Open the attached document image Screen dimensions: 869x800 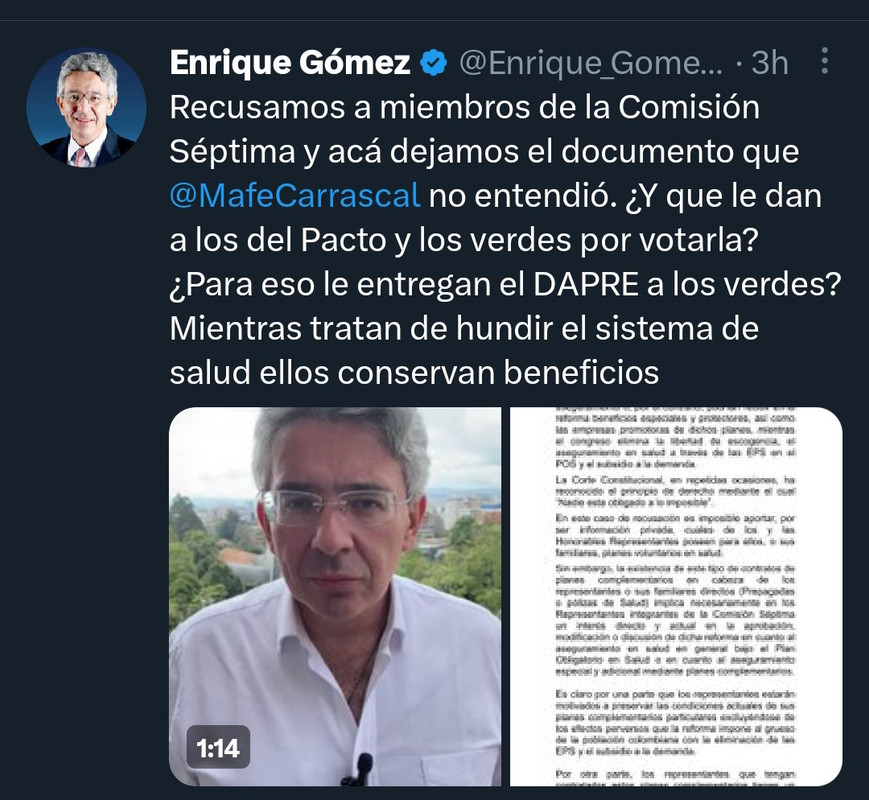pyautogui.click(x=676, y=597)
